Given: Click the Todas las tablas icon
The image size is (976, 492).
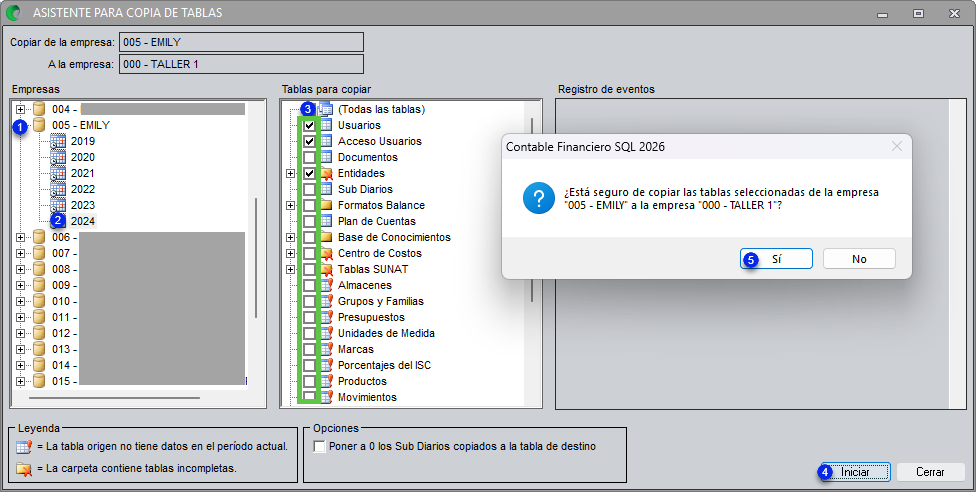Looking at the screenshot, I should [x=326, y=109].
